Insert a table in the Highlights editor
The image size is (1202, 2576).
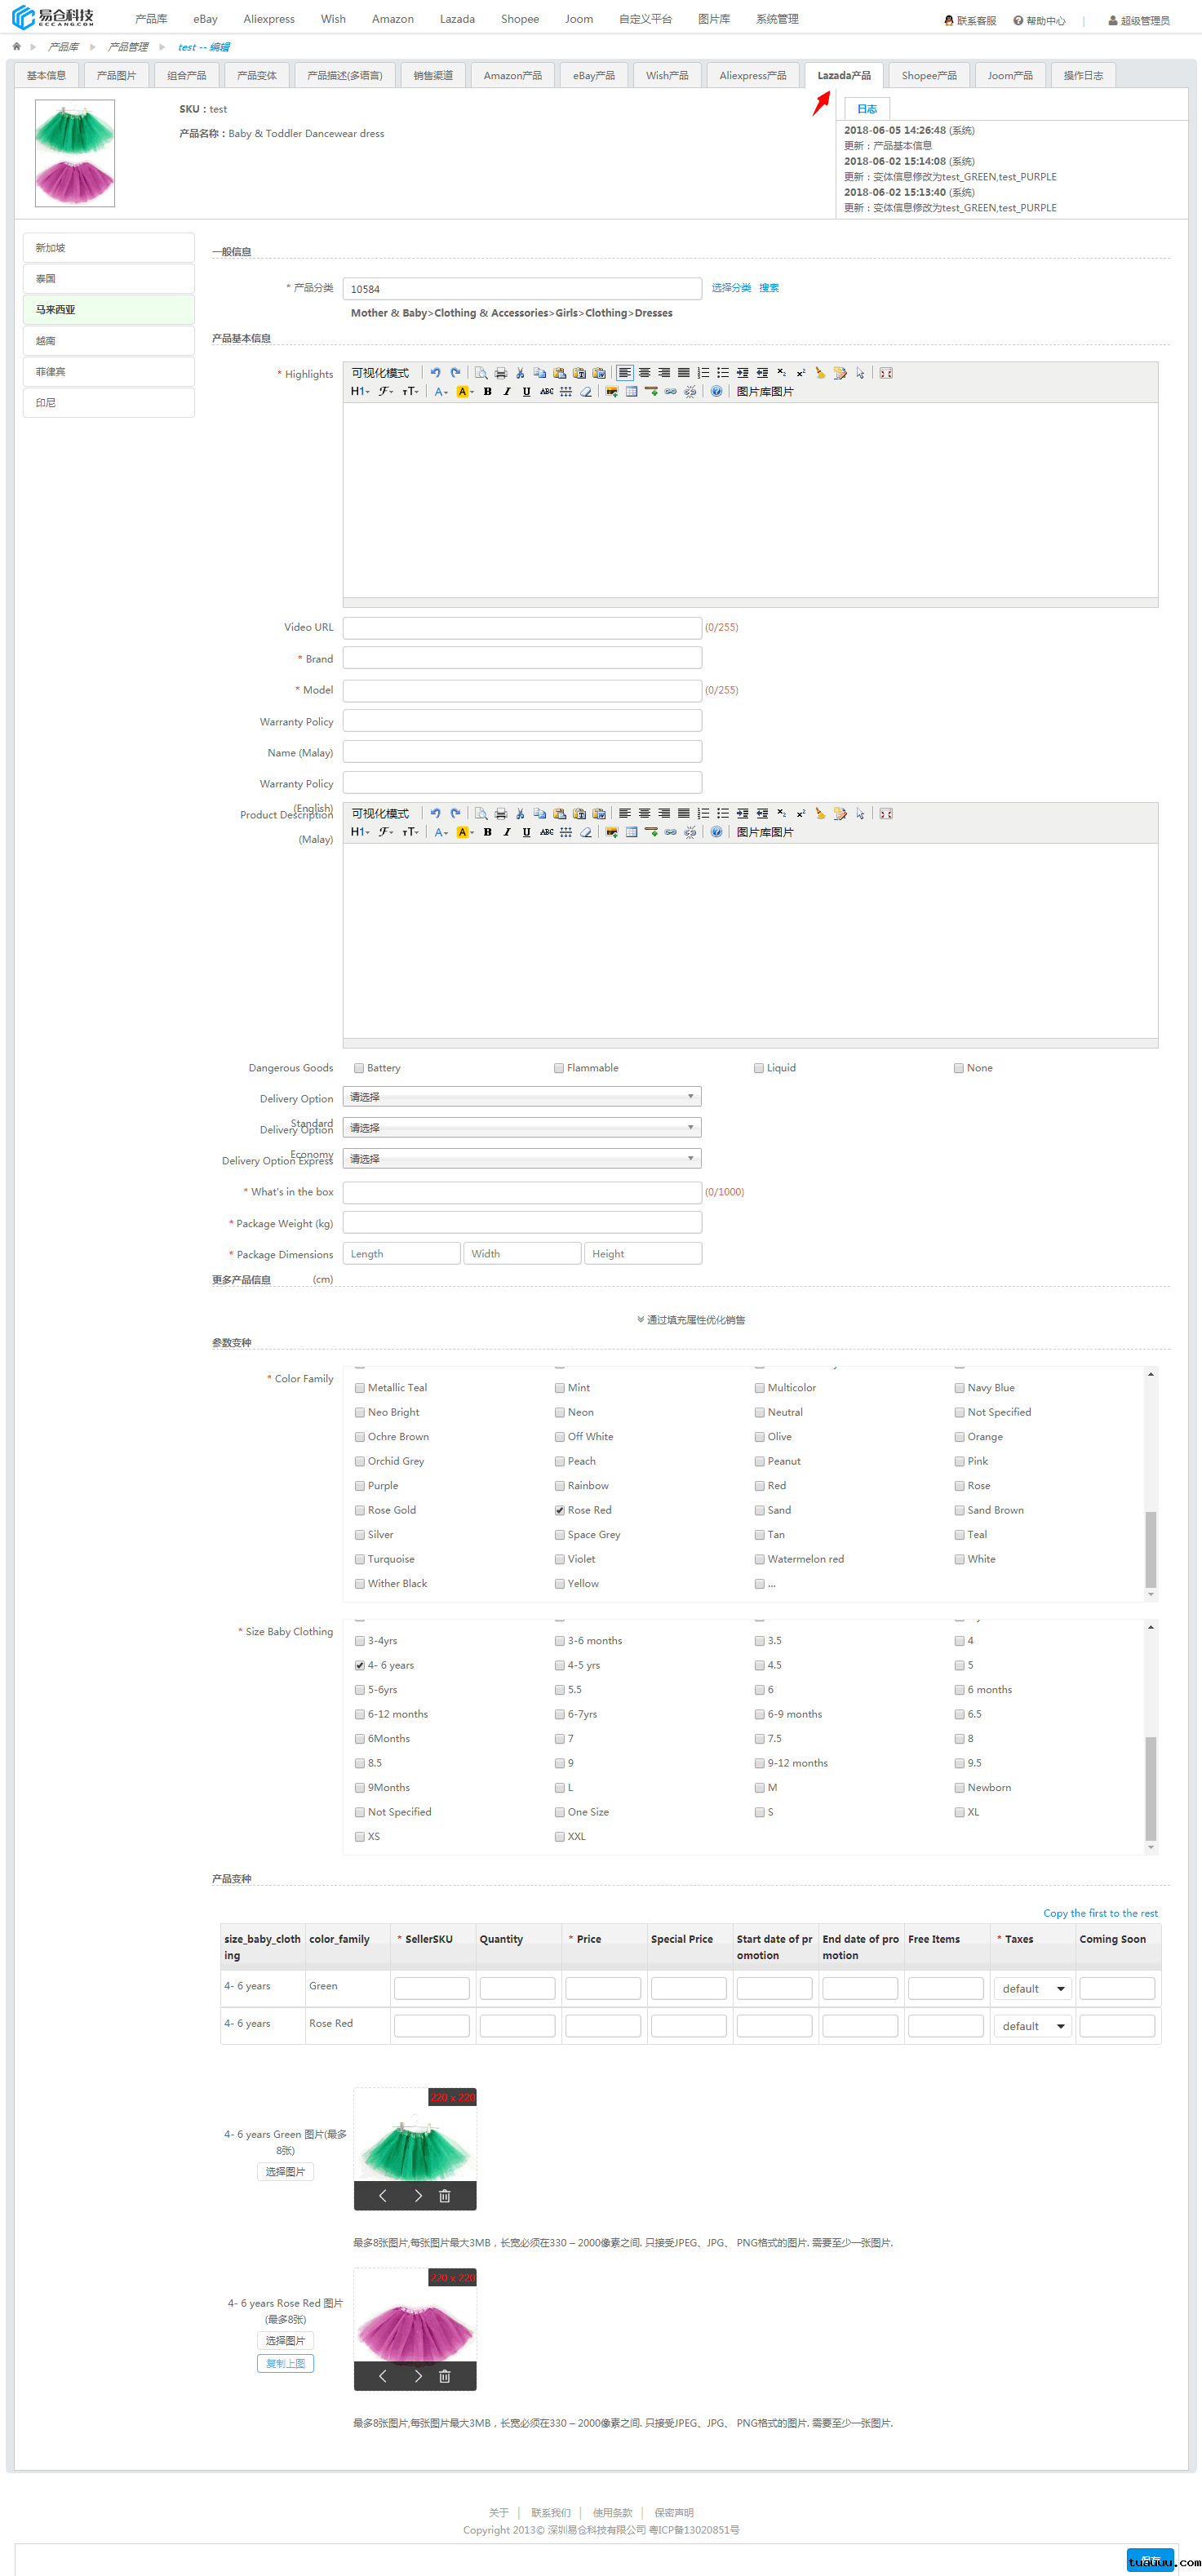tap(631, 392)
